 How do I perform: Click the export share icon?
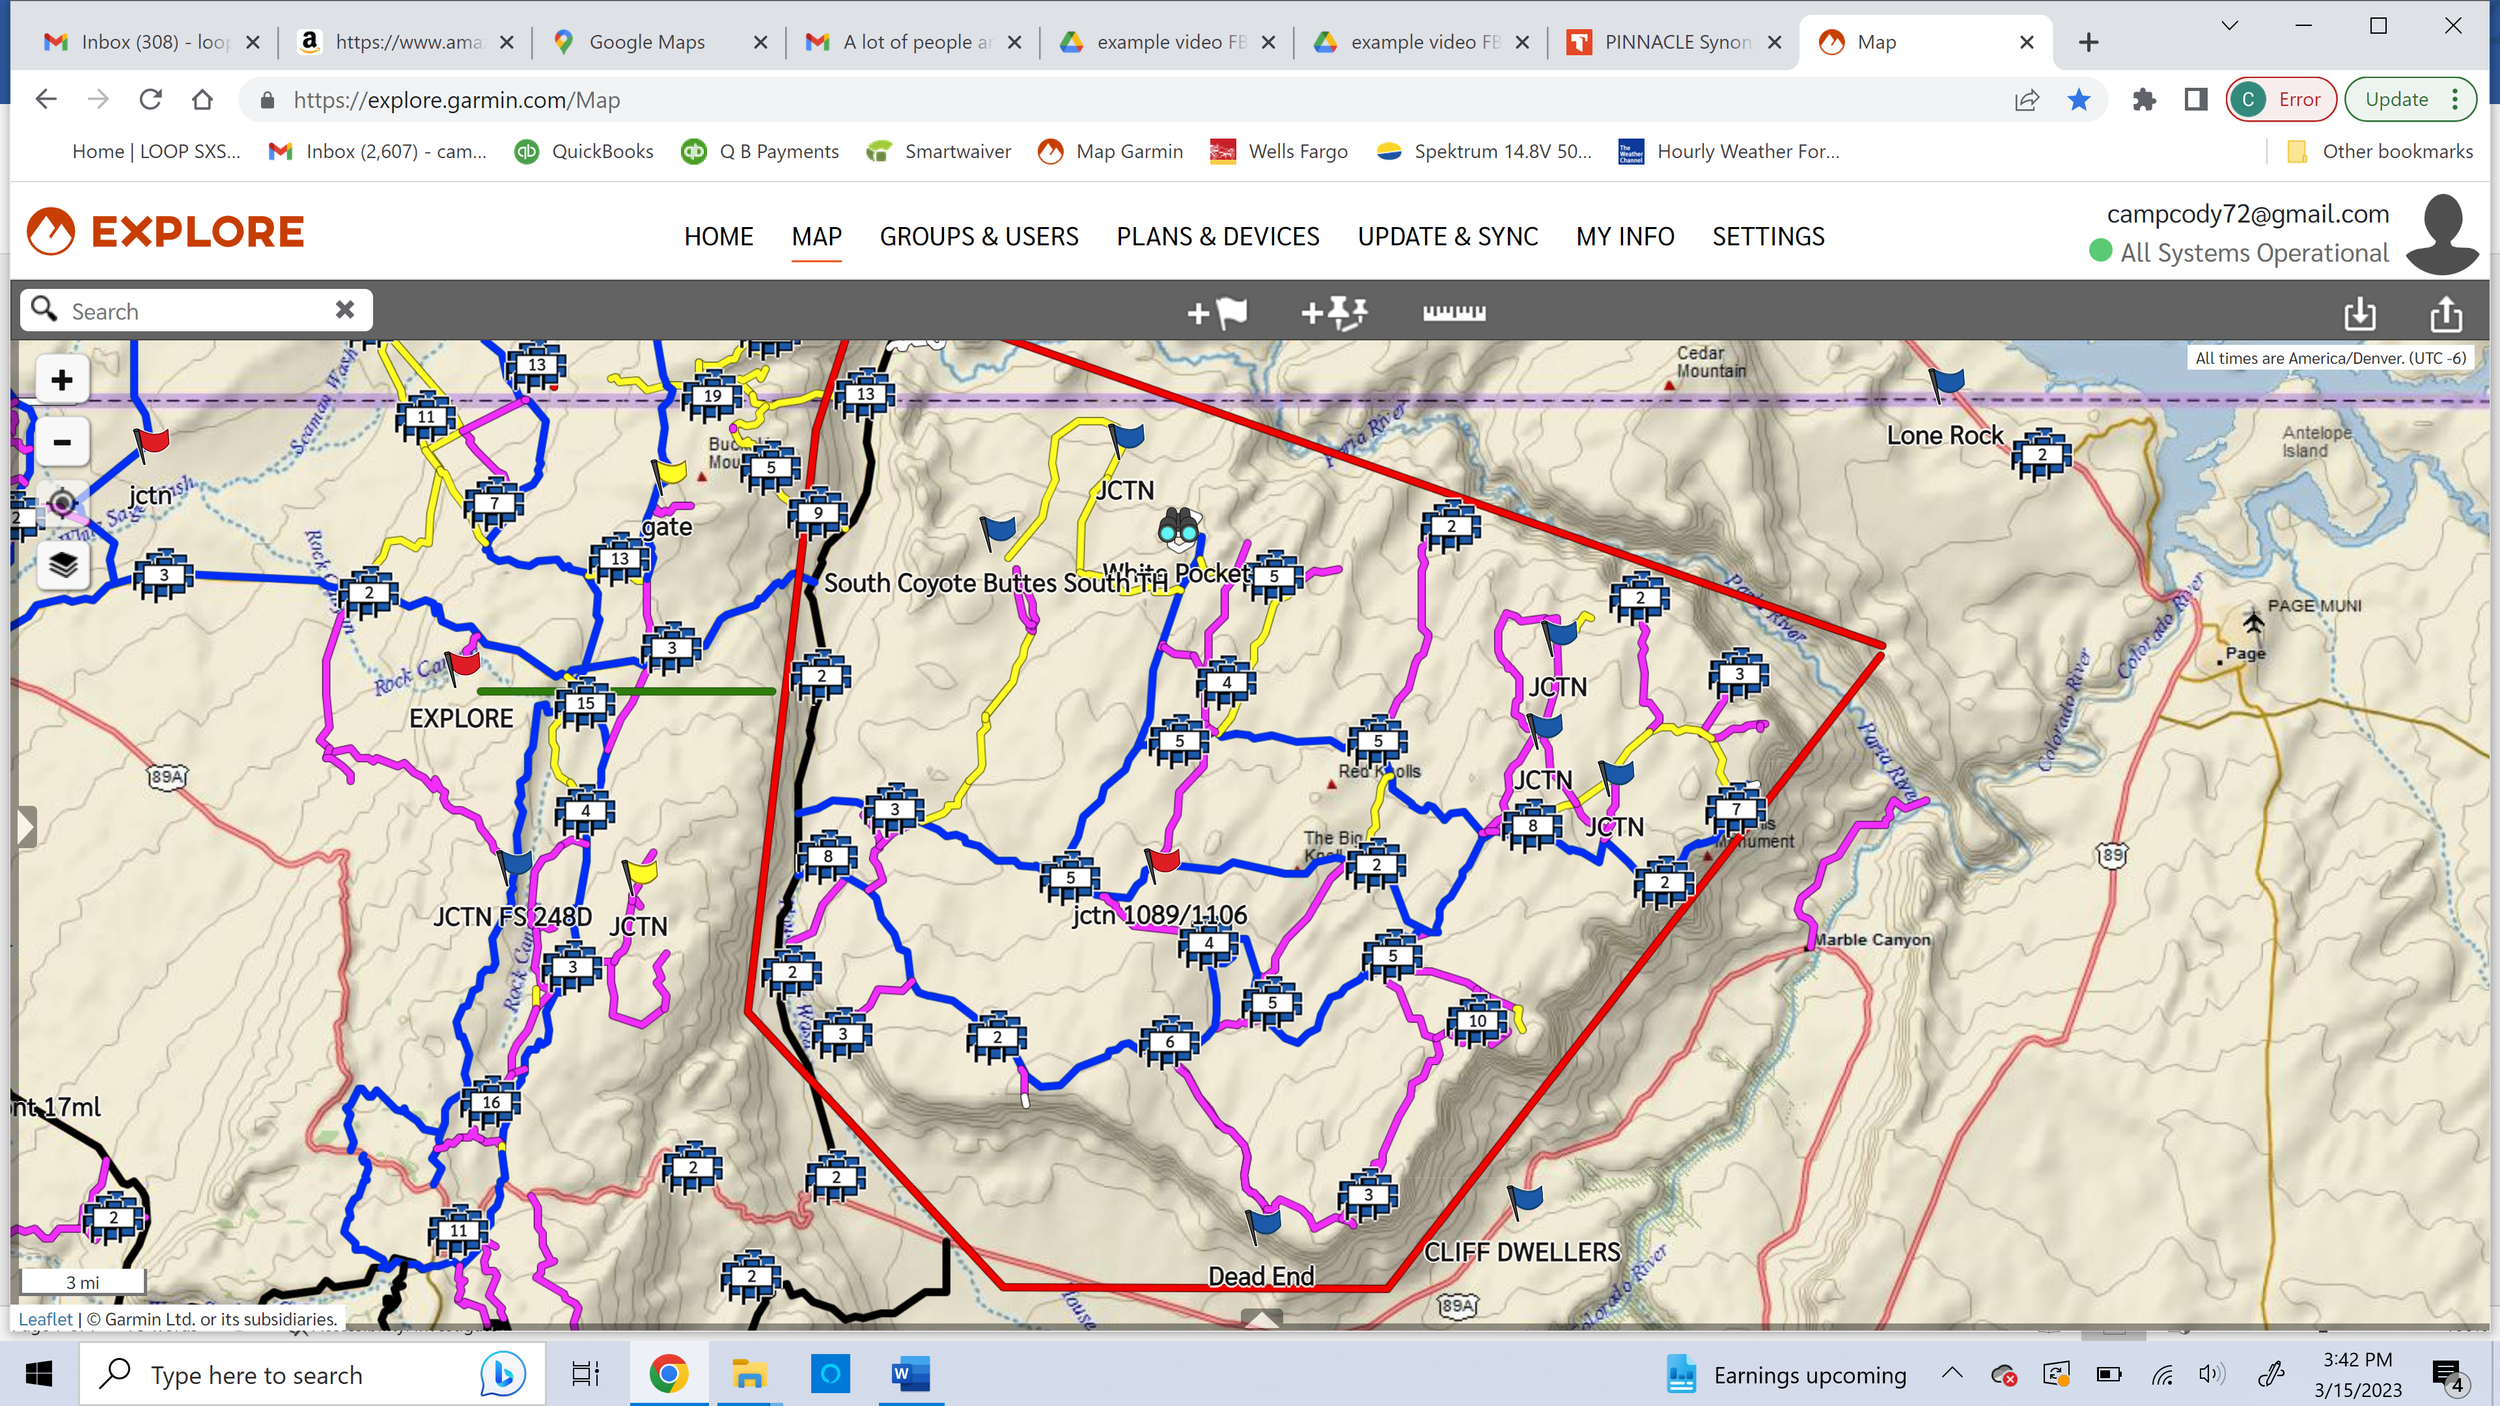(2445, 313)
